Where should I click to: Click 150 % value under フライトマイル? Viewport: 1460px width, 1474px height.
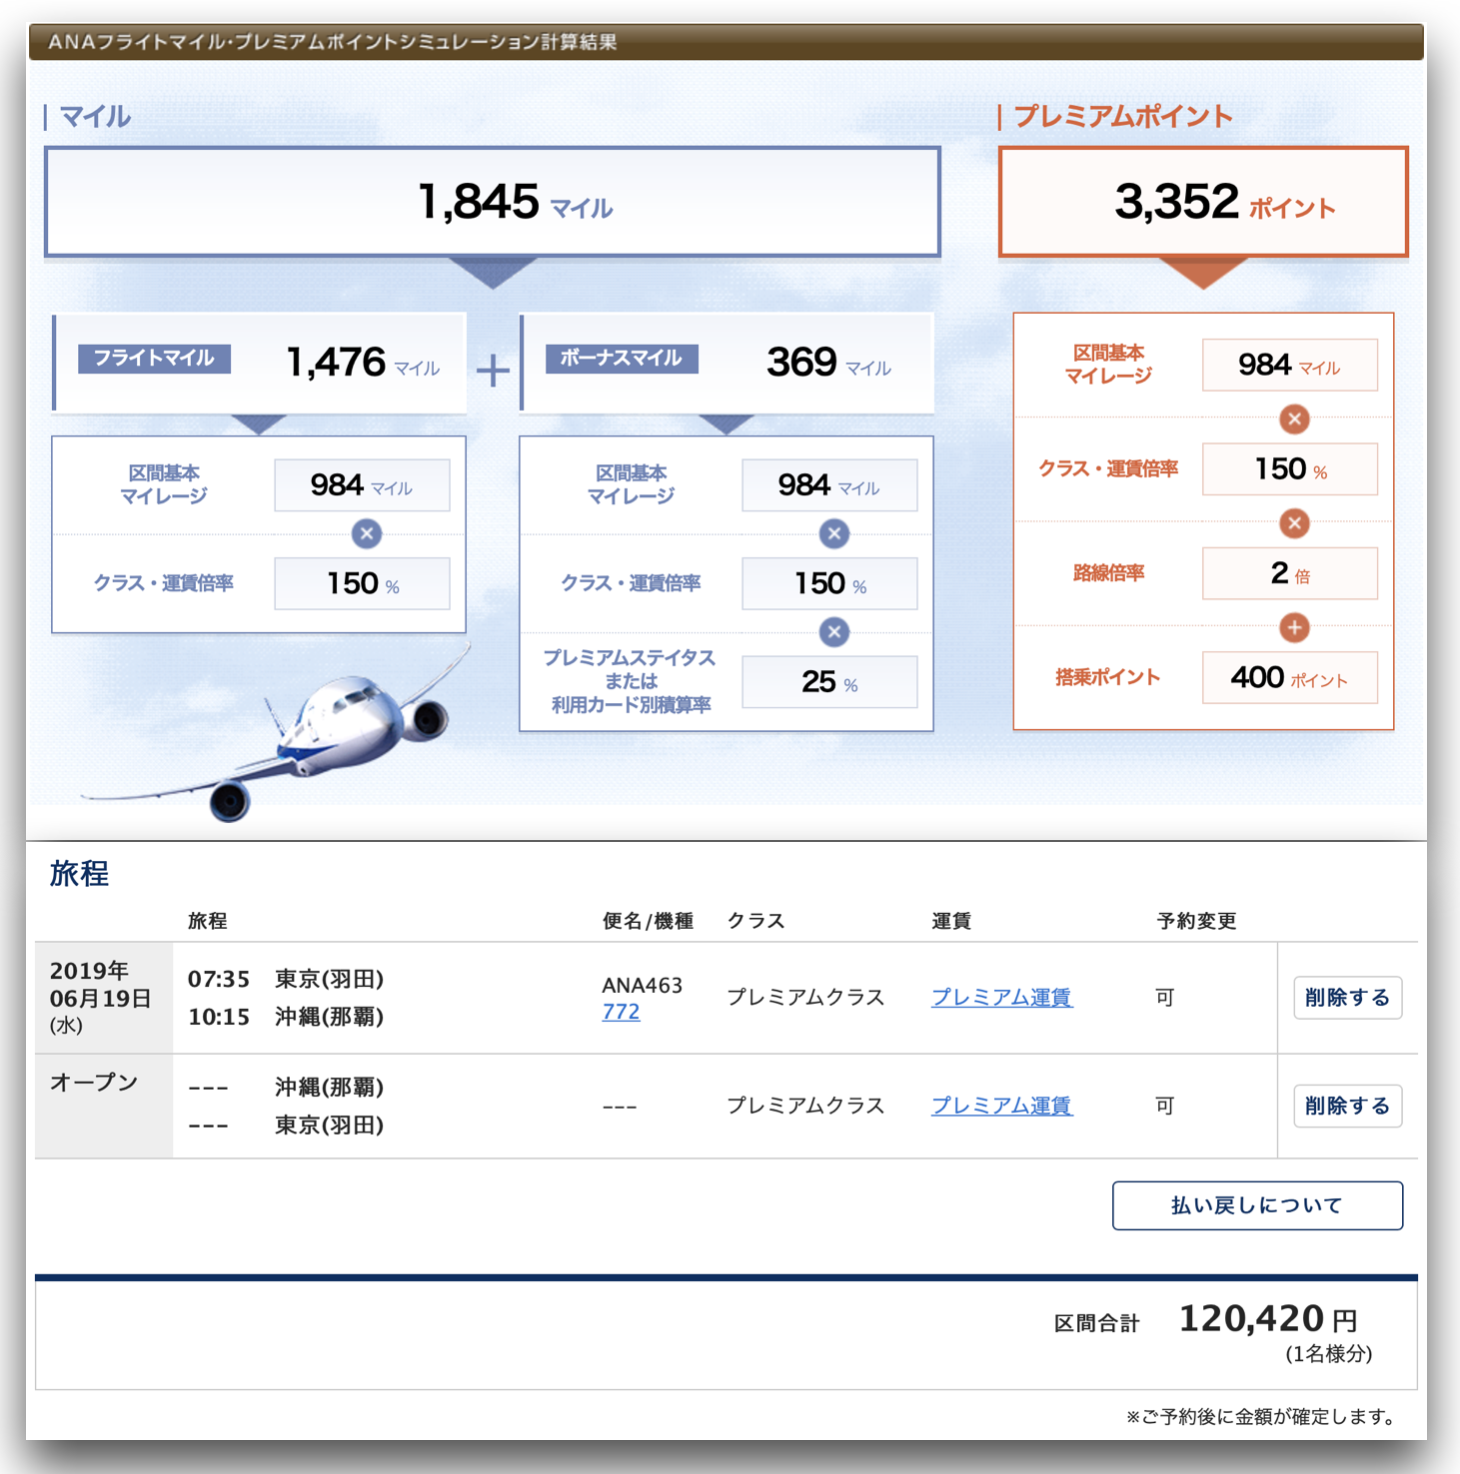362,583
